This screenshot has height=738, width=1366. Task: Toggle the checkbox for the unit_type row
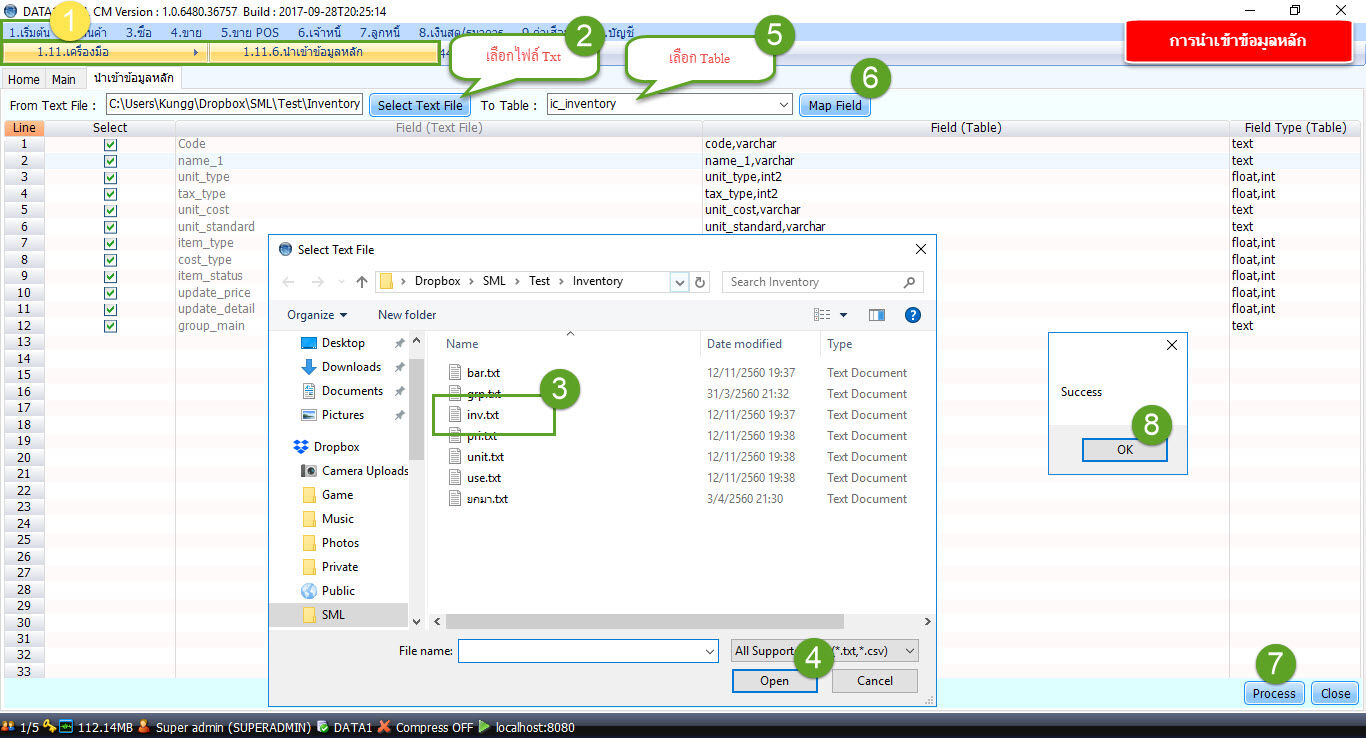110,177
